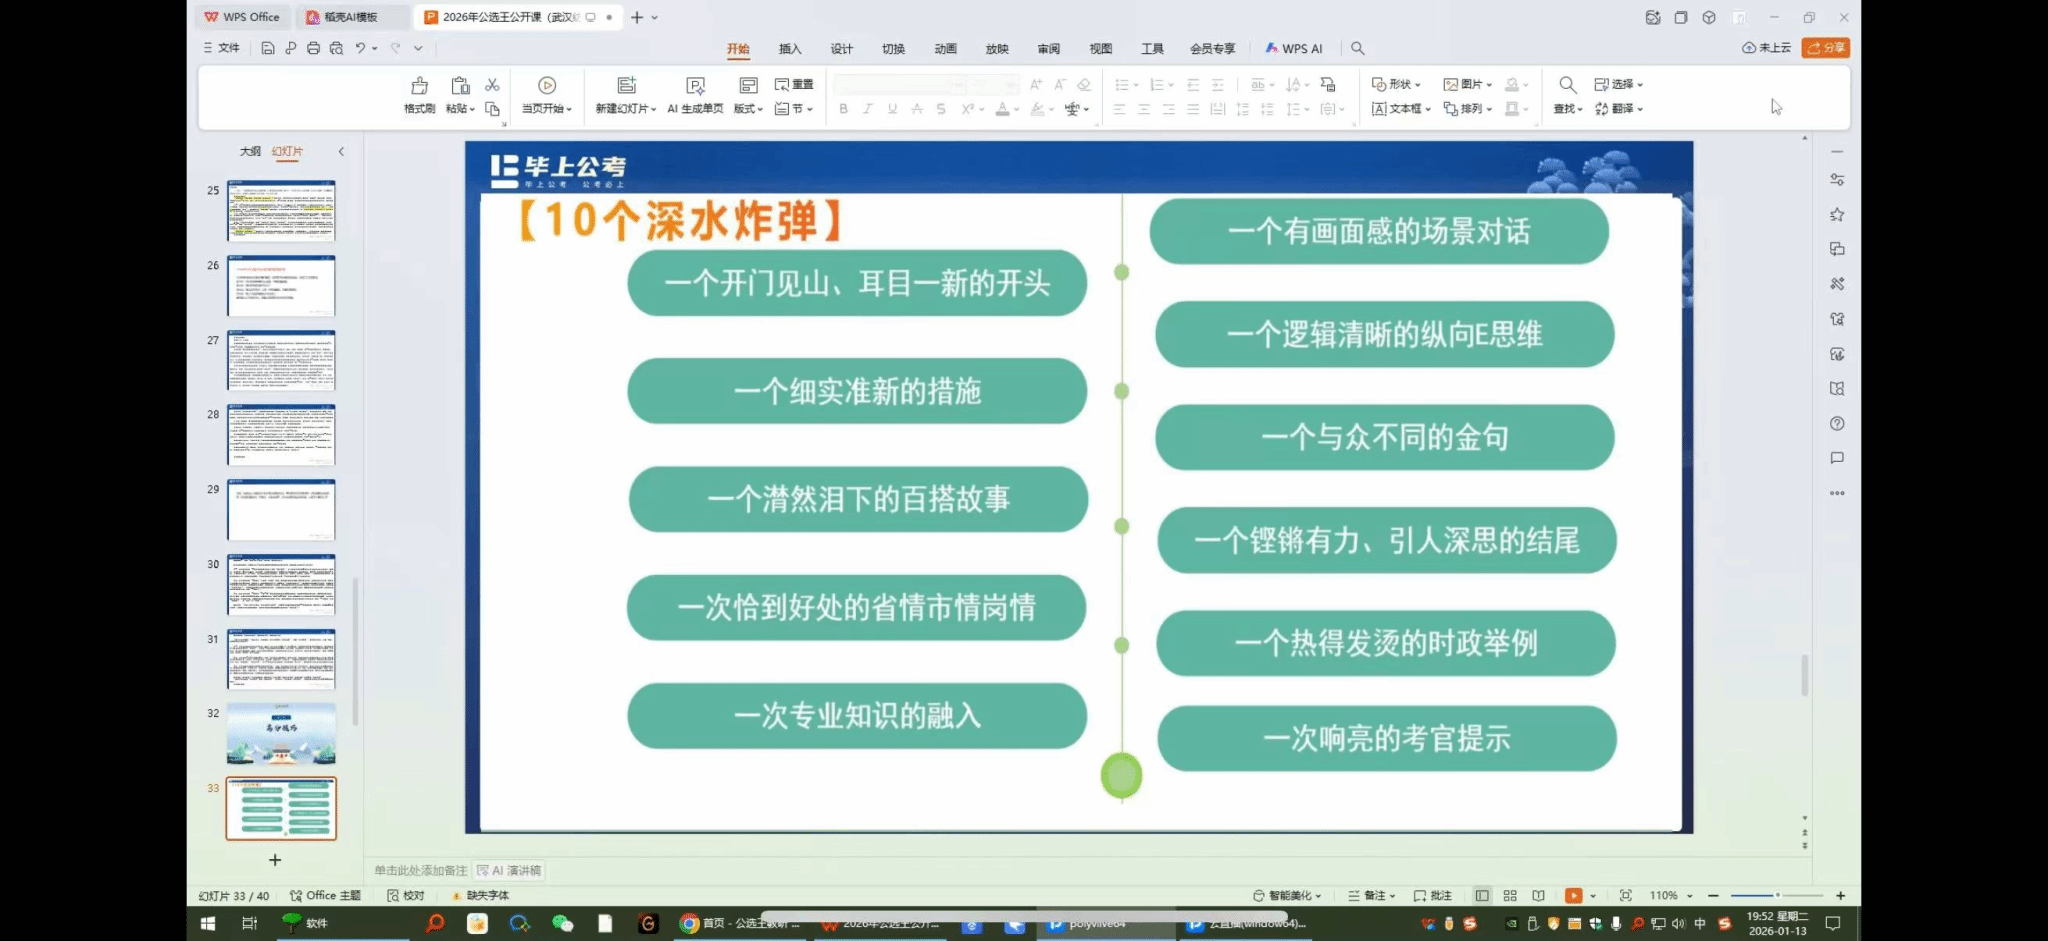Image resolution: width=2048 pixels, height=941 pixels.
Task: Open the 新建幻灯片 dropdown
Action: pos(626,108)
